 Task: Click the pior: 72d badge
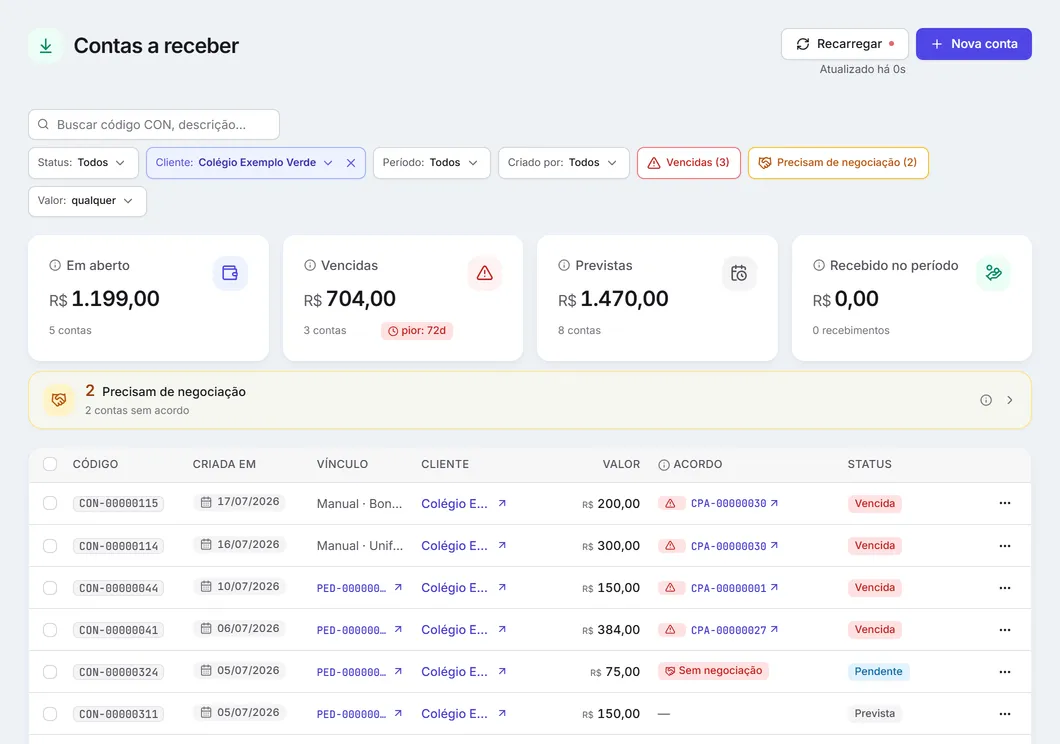tap(416, 330)
